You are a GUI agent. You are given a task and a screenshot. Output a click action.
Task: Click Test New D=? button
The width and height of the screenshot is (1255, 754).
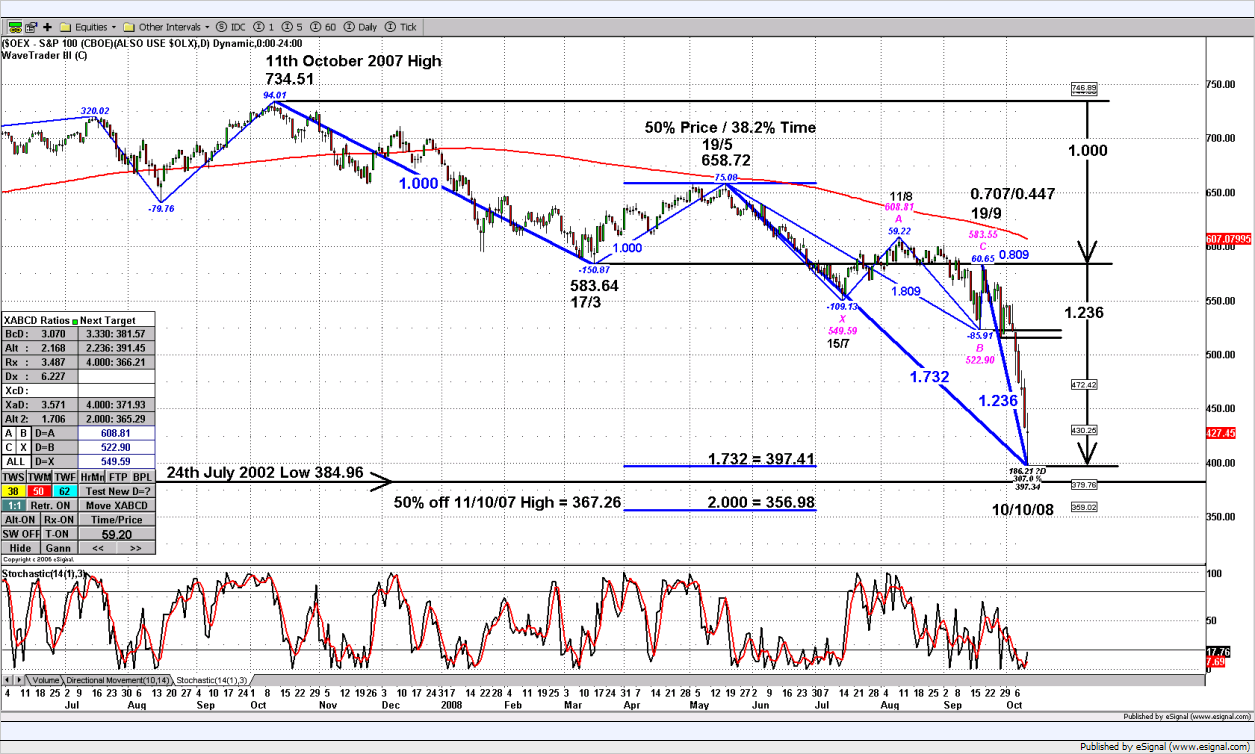point(117,491)
